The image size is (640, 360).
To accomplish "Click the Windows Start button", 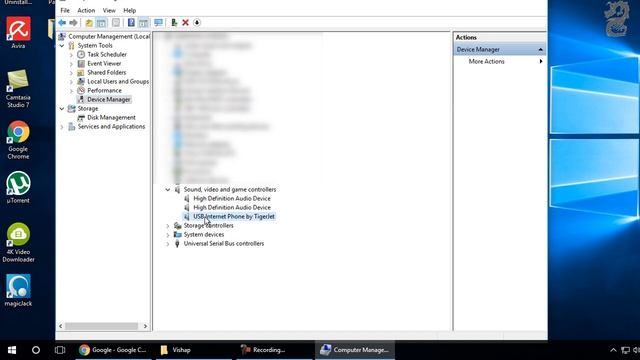I will click(12, 350).
